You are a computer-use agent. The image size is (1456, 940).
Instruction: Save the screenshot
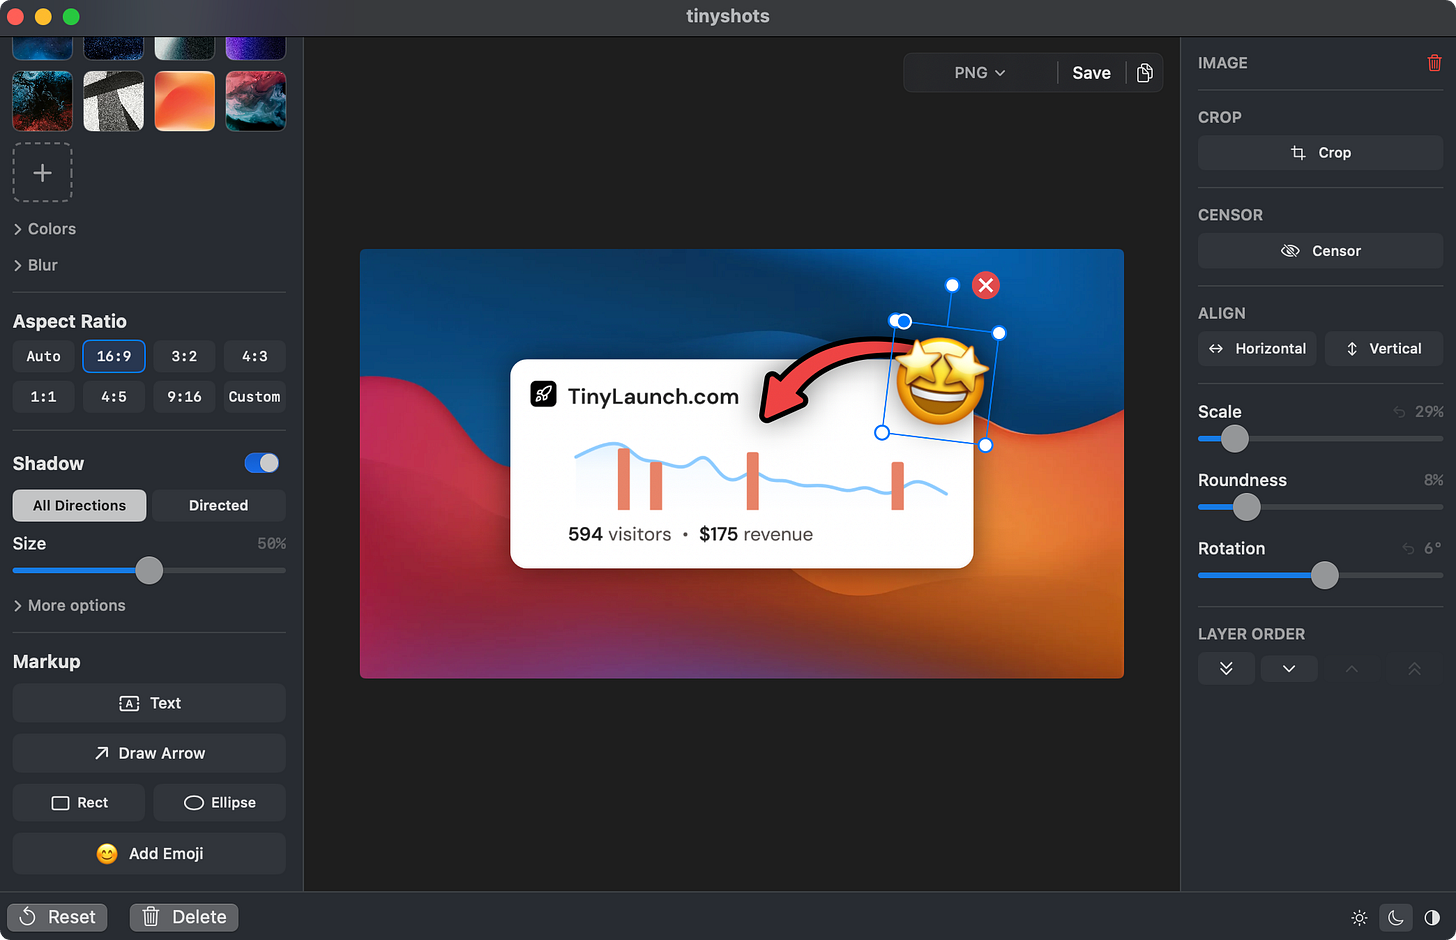click(x=1091, y=73)
